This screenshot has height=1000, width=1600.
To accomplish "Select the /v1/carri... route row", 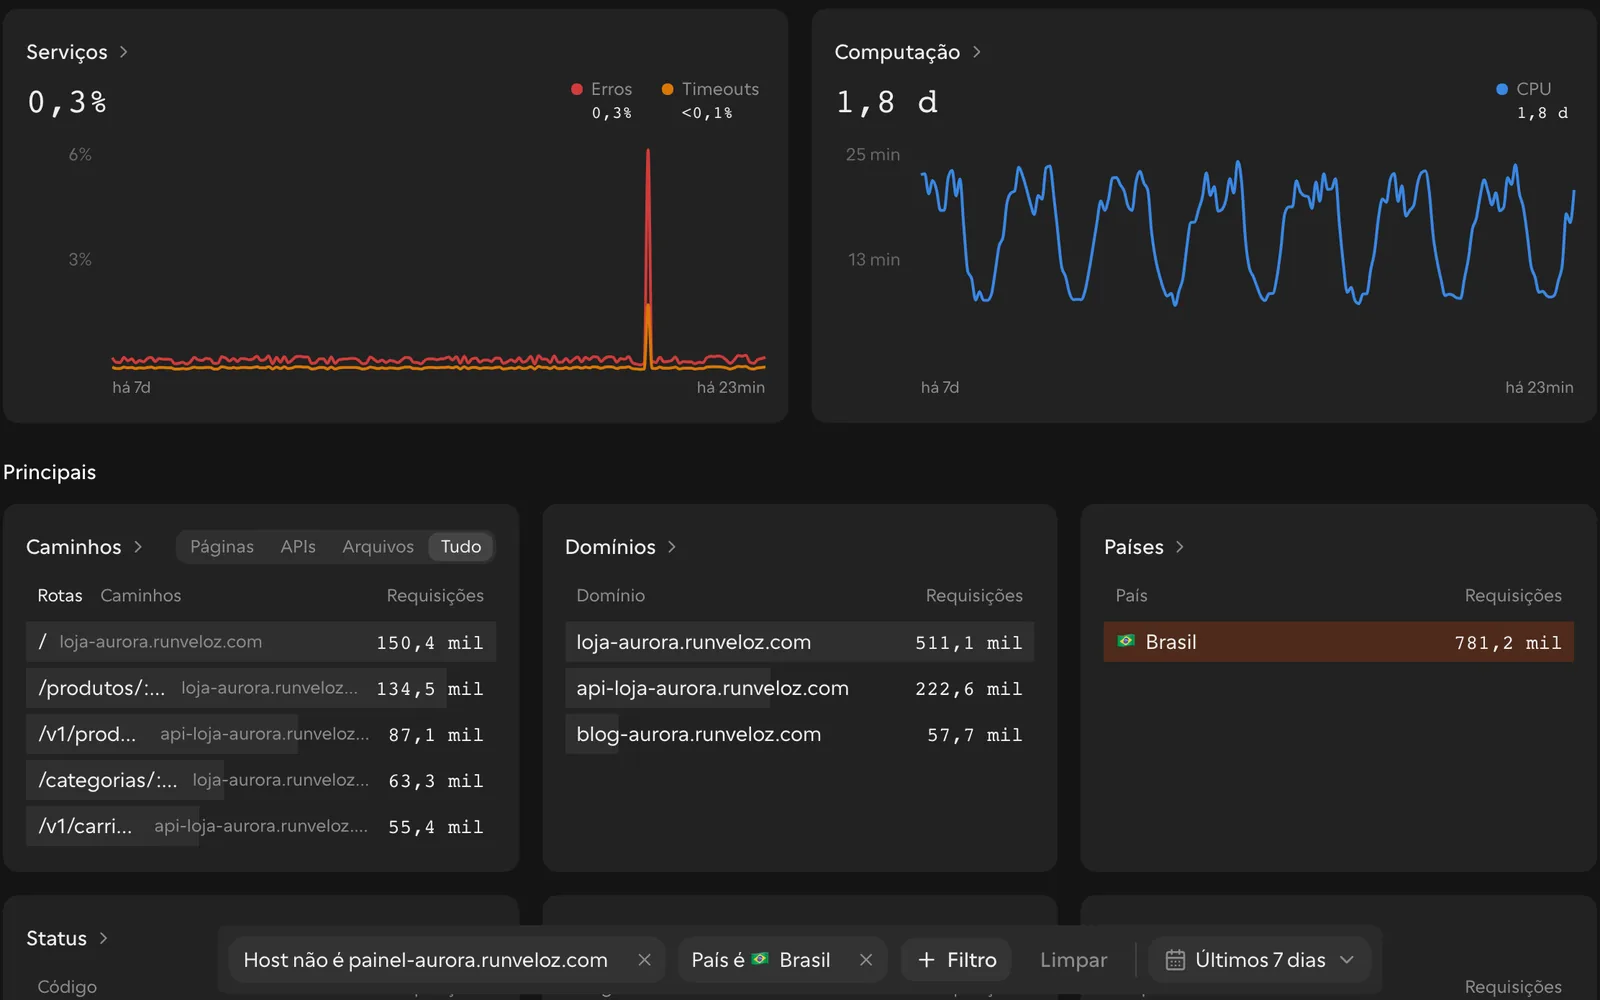I will [x=260, y=826].
